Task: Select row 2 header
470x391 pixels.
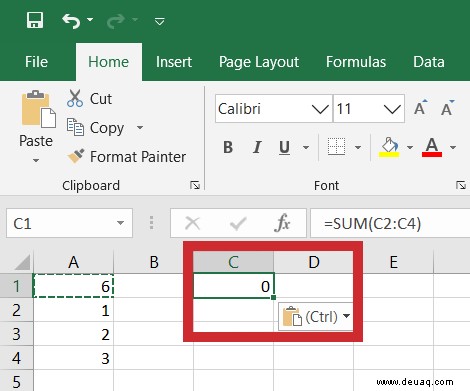Action: (16, 310)
